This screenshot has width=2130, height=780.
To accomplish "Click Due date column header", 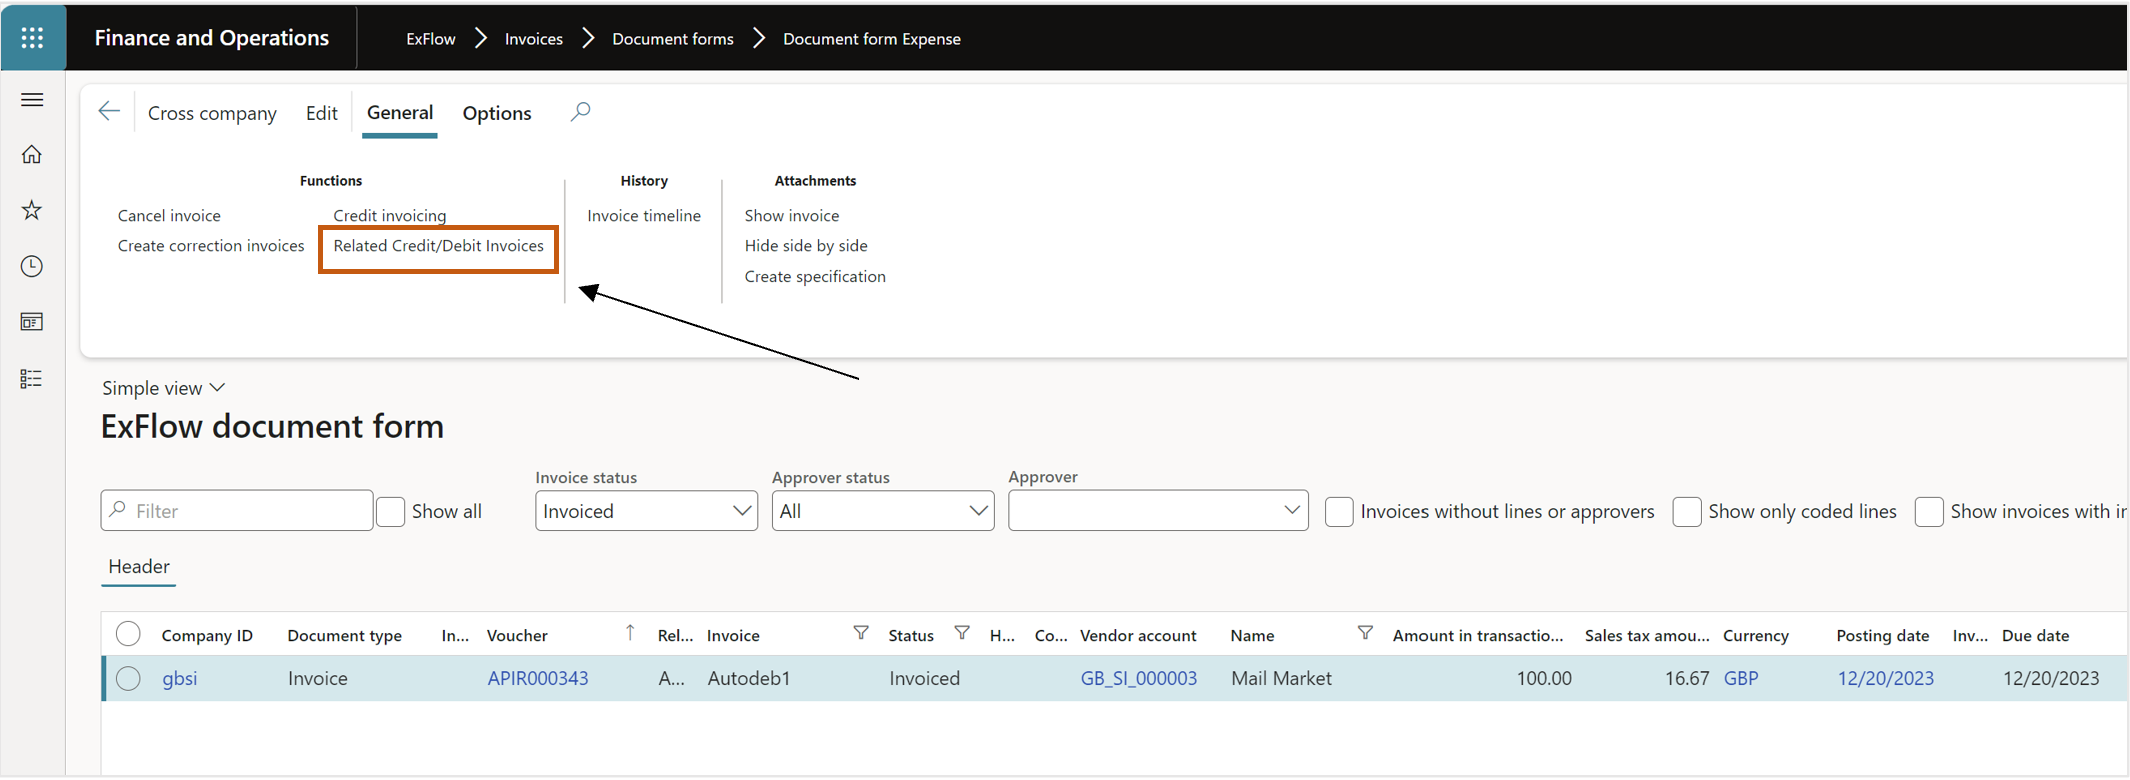I will (2036, 635).
